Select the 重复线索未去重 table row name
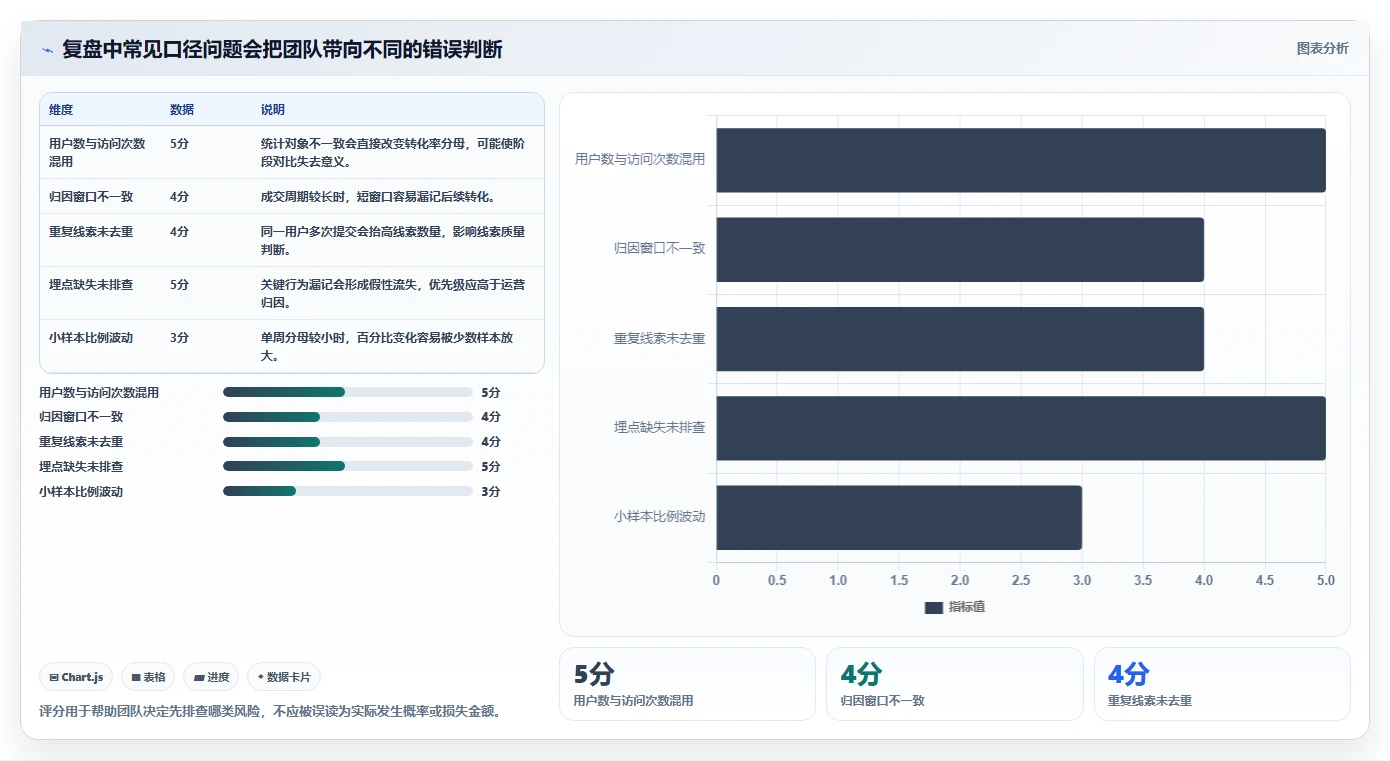Image resolution: width=1390 pixels, height=761 pixels. 91,232
